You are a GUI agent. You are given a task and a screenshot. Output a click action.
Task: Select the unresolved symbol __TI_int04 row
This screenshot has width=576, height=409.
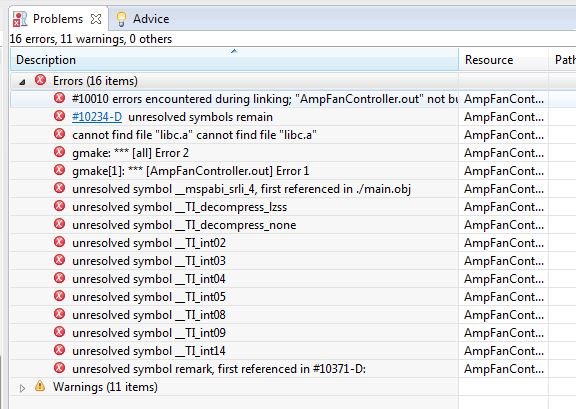(x=293, y=279)
